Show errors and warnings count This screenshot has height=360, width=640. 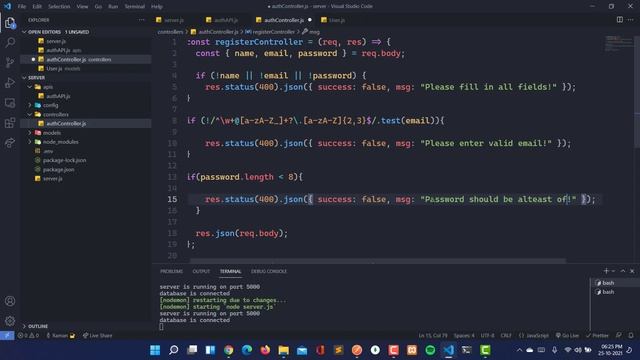(x=28, y=336)
